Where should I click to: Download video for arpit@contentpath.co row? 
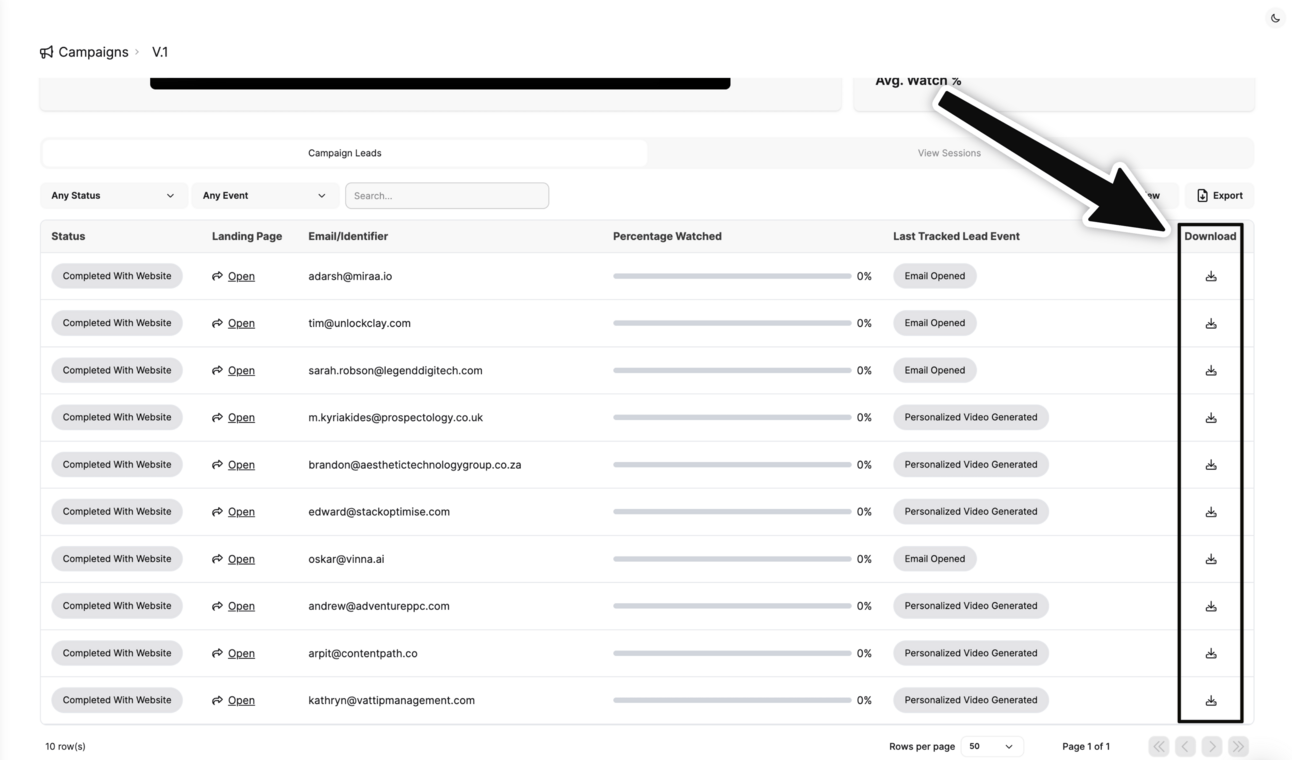click(1210, 653)
